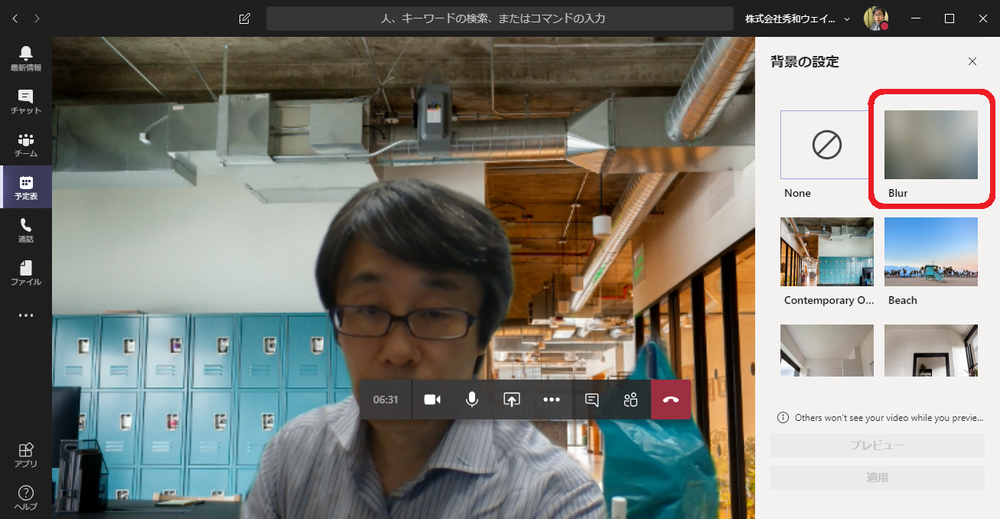Viewport: 1000px width, 519px height.
Task: Select the None background option
Action: click(x=827, y=145)
